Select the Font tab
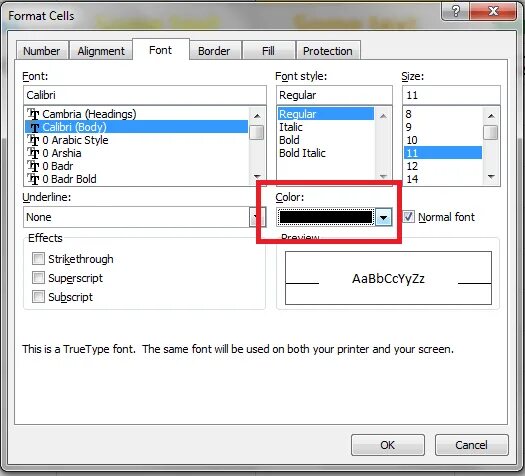 click(160, 50)
